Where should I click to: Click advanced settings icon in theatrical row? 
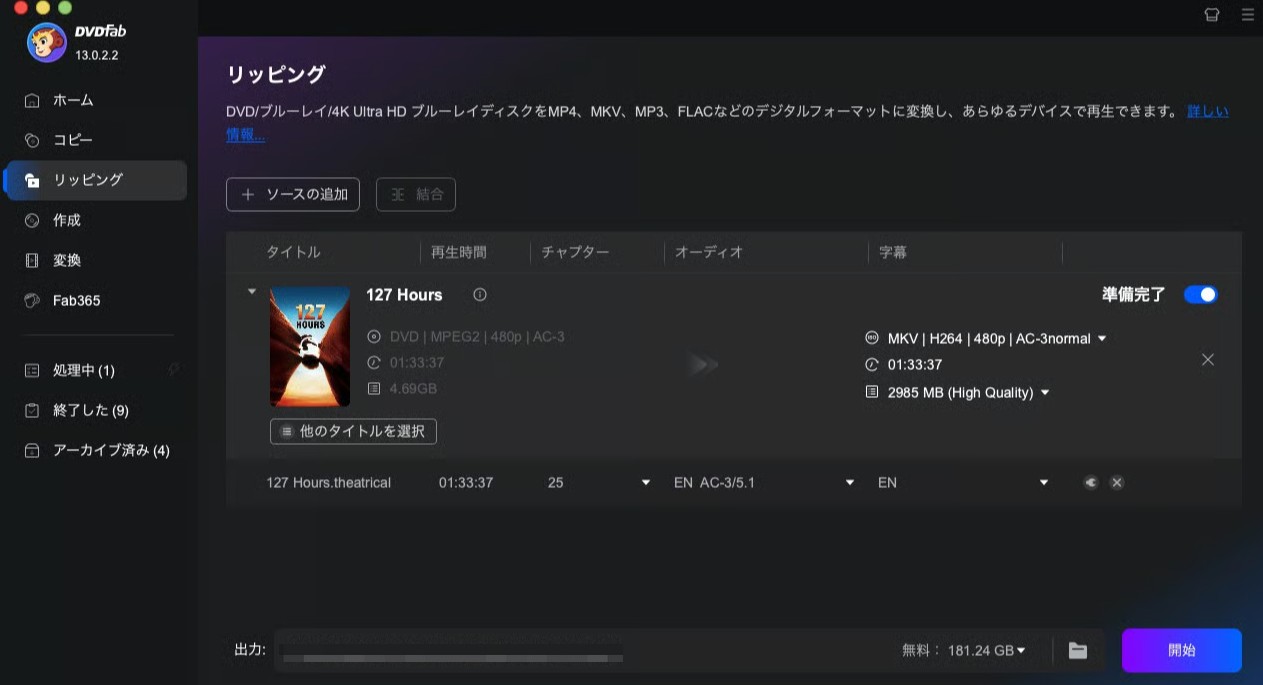coord(1091,482)
